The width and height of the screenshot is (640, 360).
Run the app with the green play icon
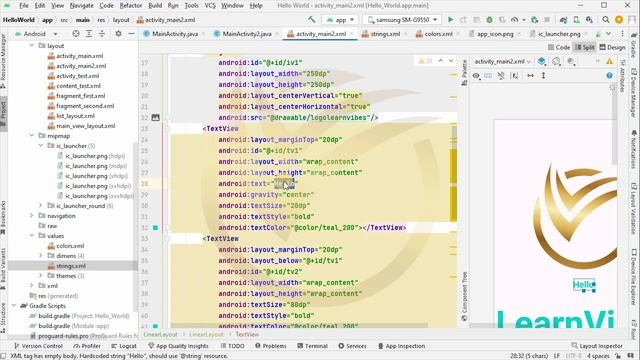point(451,20)
